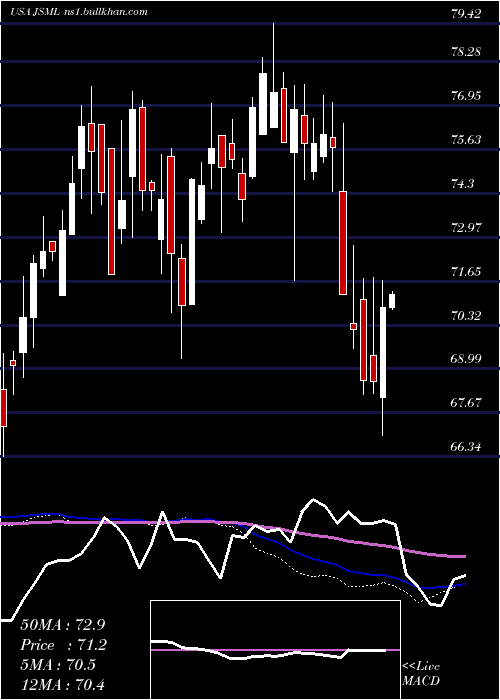Click the 5MA : 70.5 readout
This screenshot has height=700, width=500.
tap(58, 665)
